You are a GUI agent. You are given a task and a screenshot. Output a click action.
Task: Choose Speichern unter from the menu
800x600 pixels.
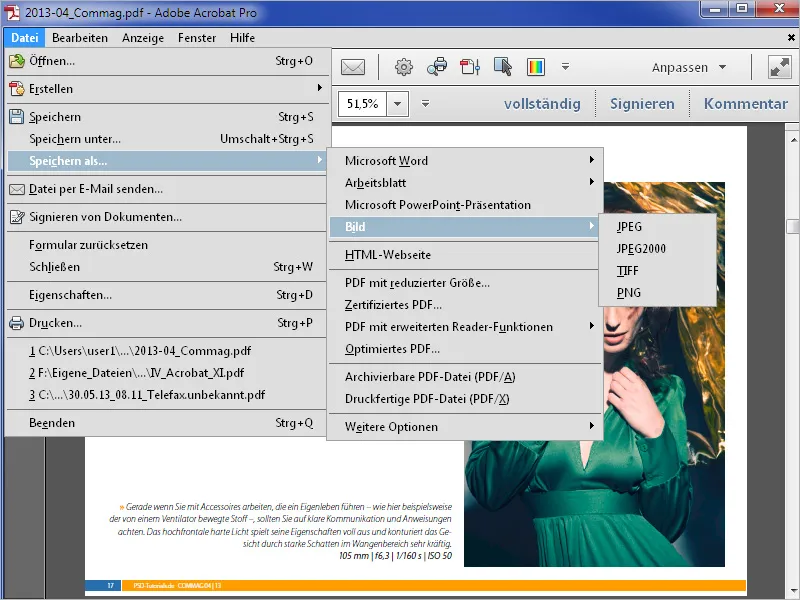tap(166, 139)
